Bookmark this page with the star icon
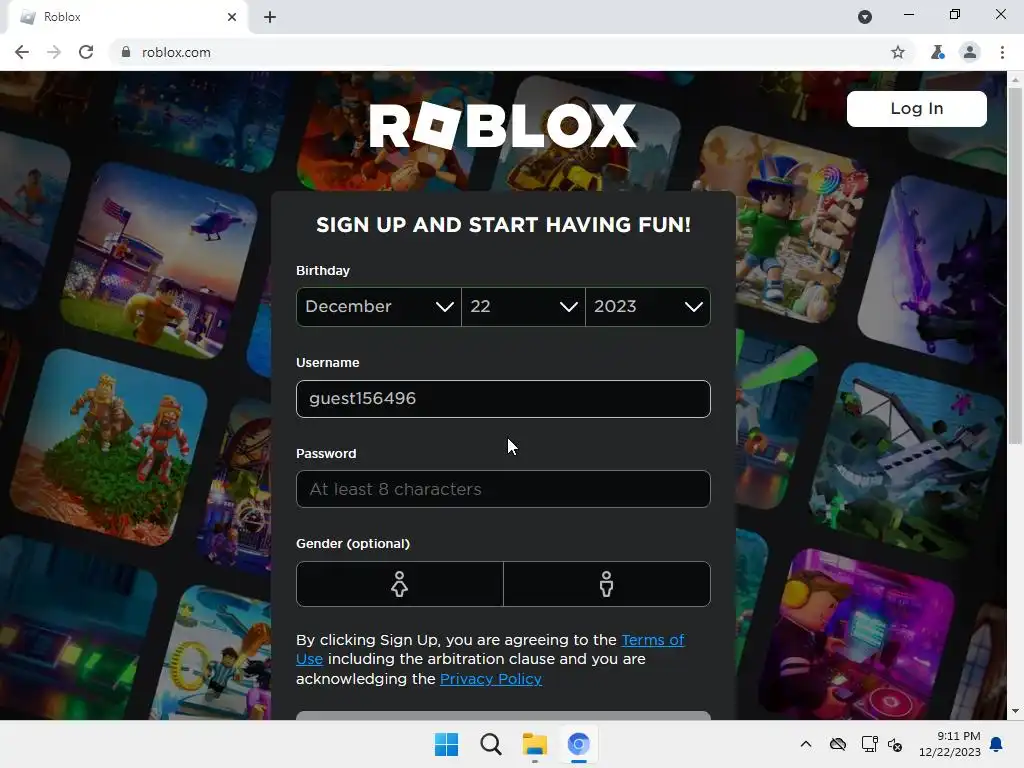 pos(898,52)
